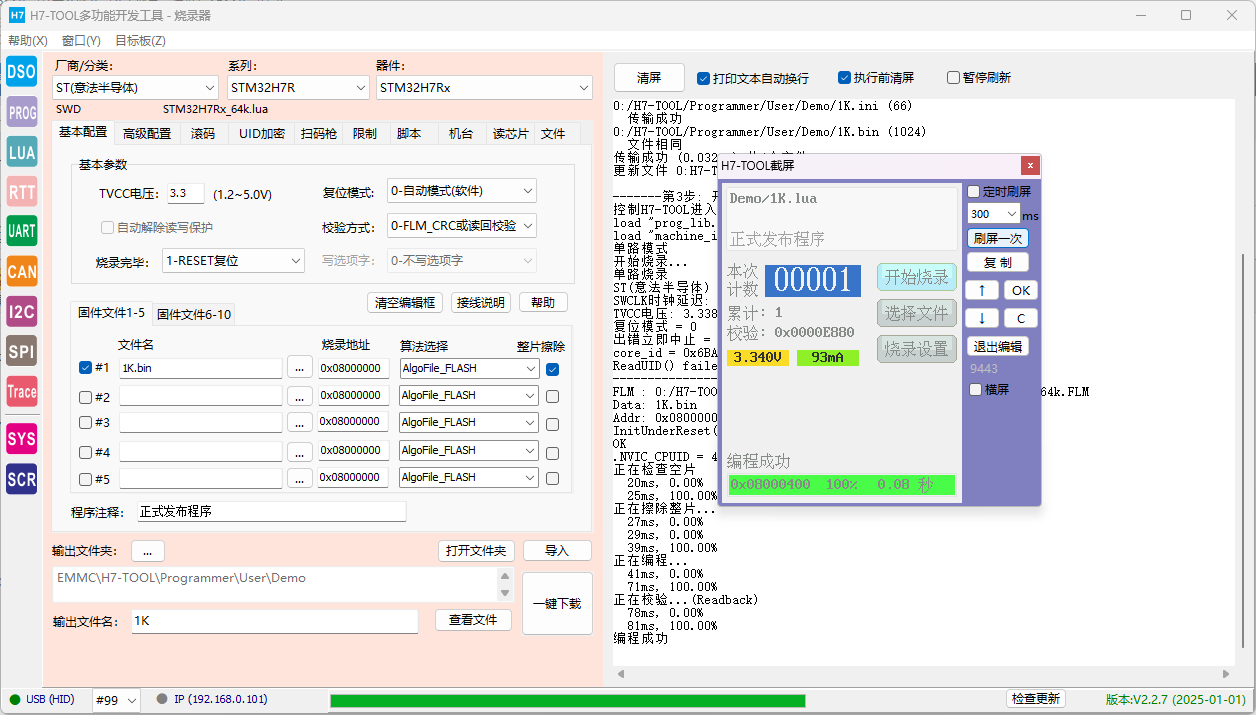Toggle 执行前清屏 checkbox
Image resolution: width=1256 pixels, height=715 pixels.
pos(844,78)
